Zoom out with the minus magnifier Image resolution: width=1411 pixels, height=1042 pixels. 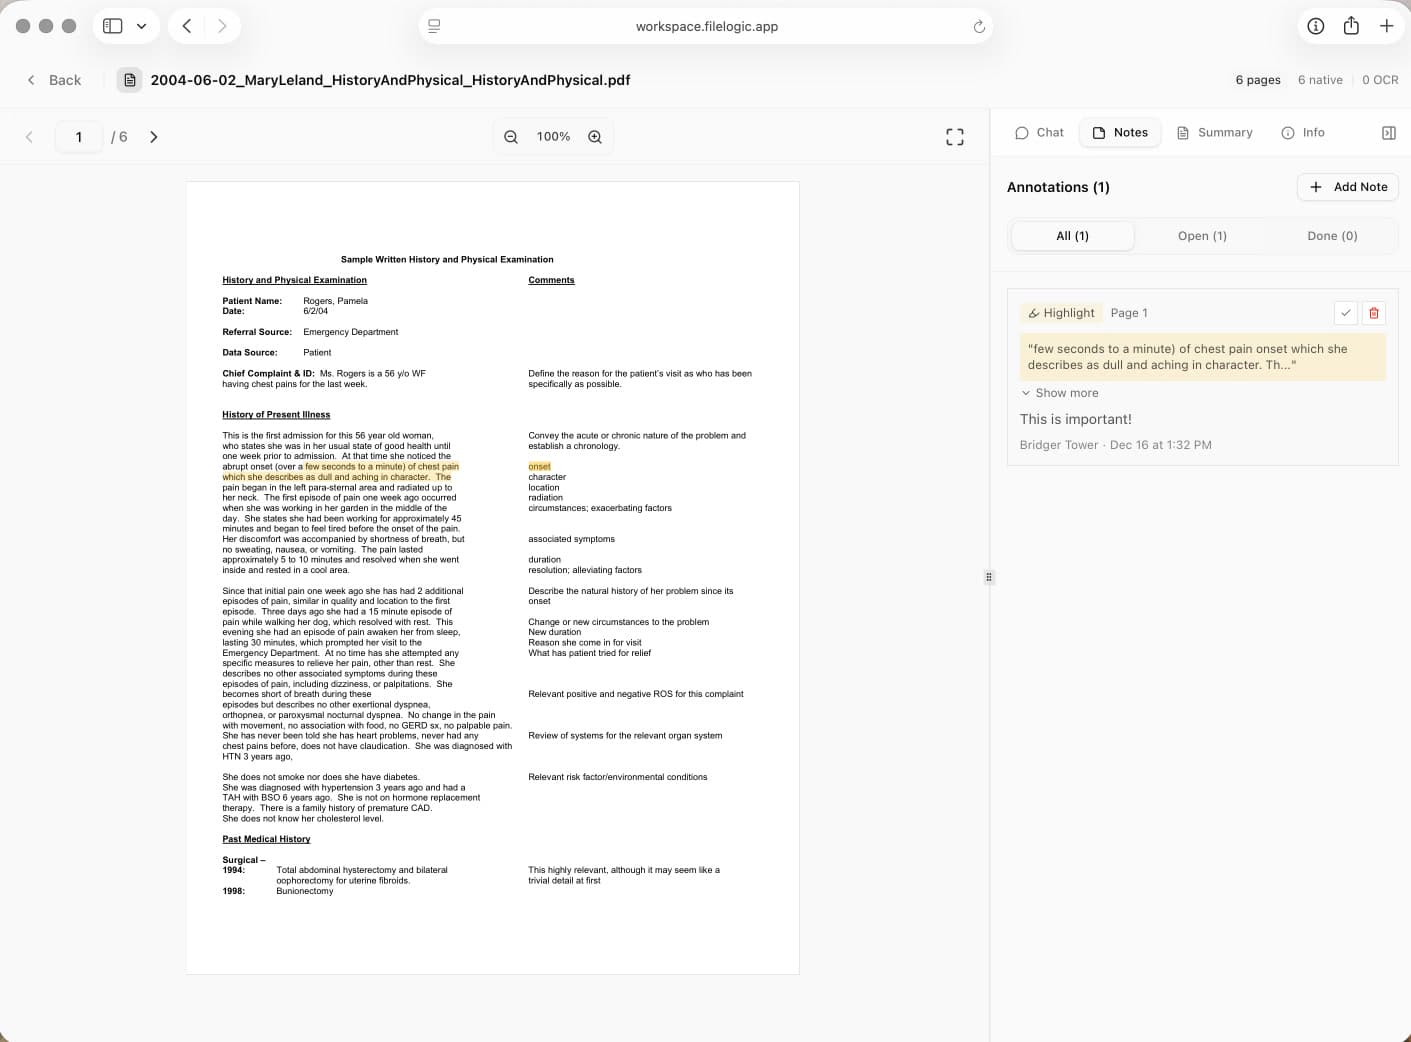pyautogui.click(x=511, y=137)
